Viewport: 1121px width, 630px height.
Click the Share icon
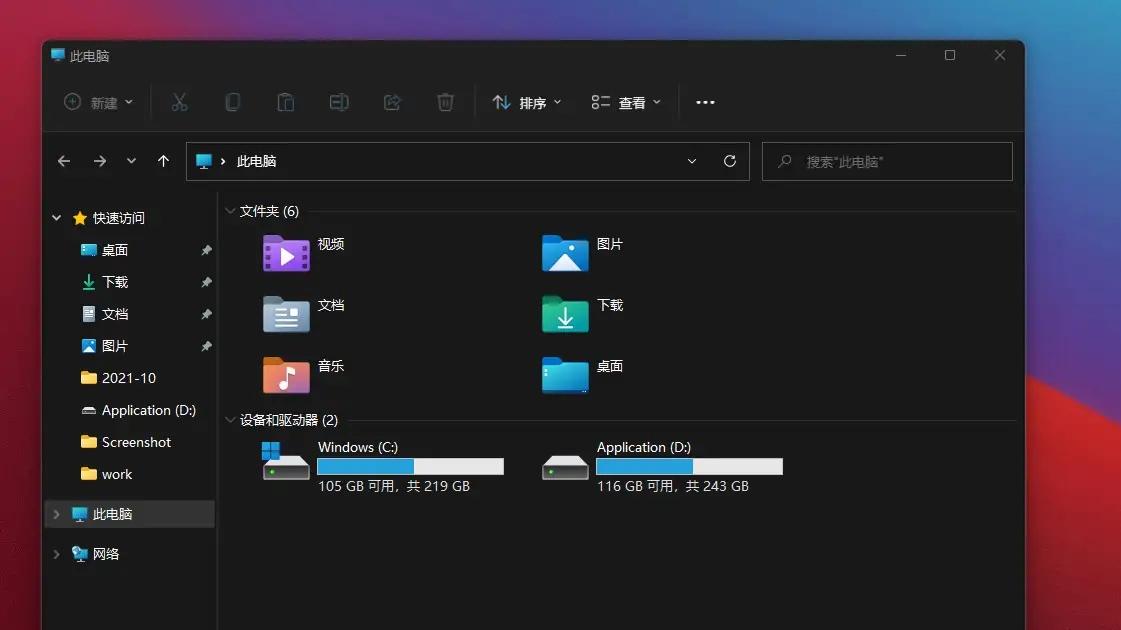click(392, 102)
